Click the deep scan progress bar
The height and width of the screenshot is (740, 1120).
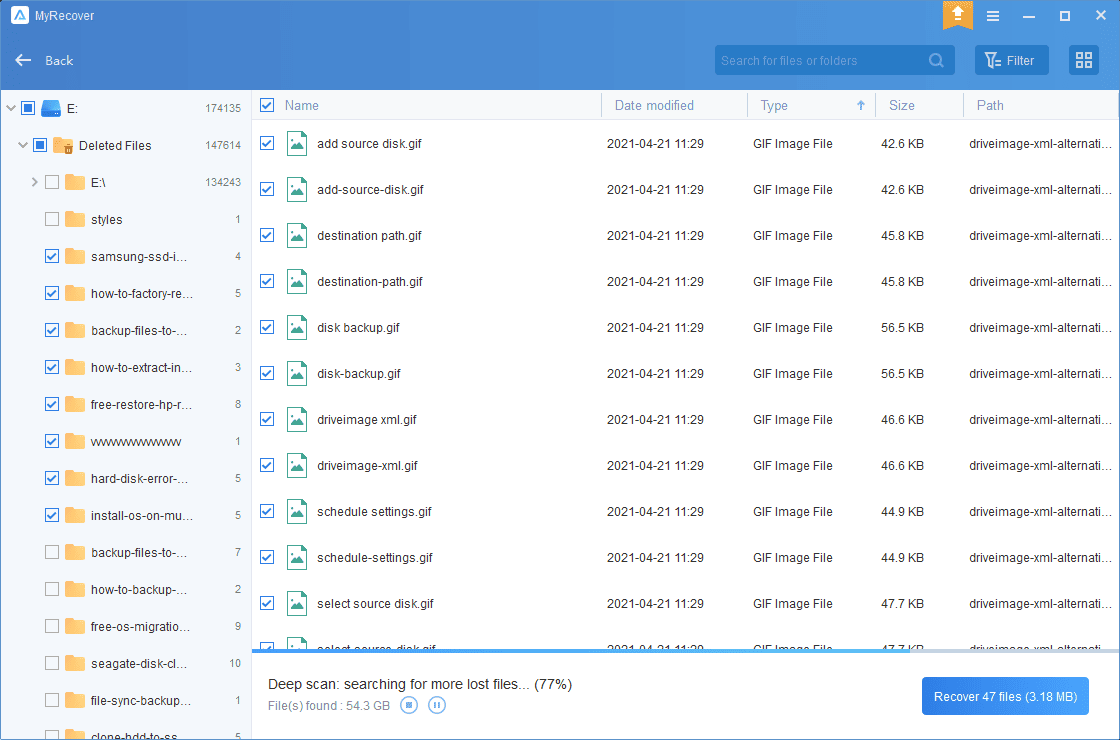(686, 651)
